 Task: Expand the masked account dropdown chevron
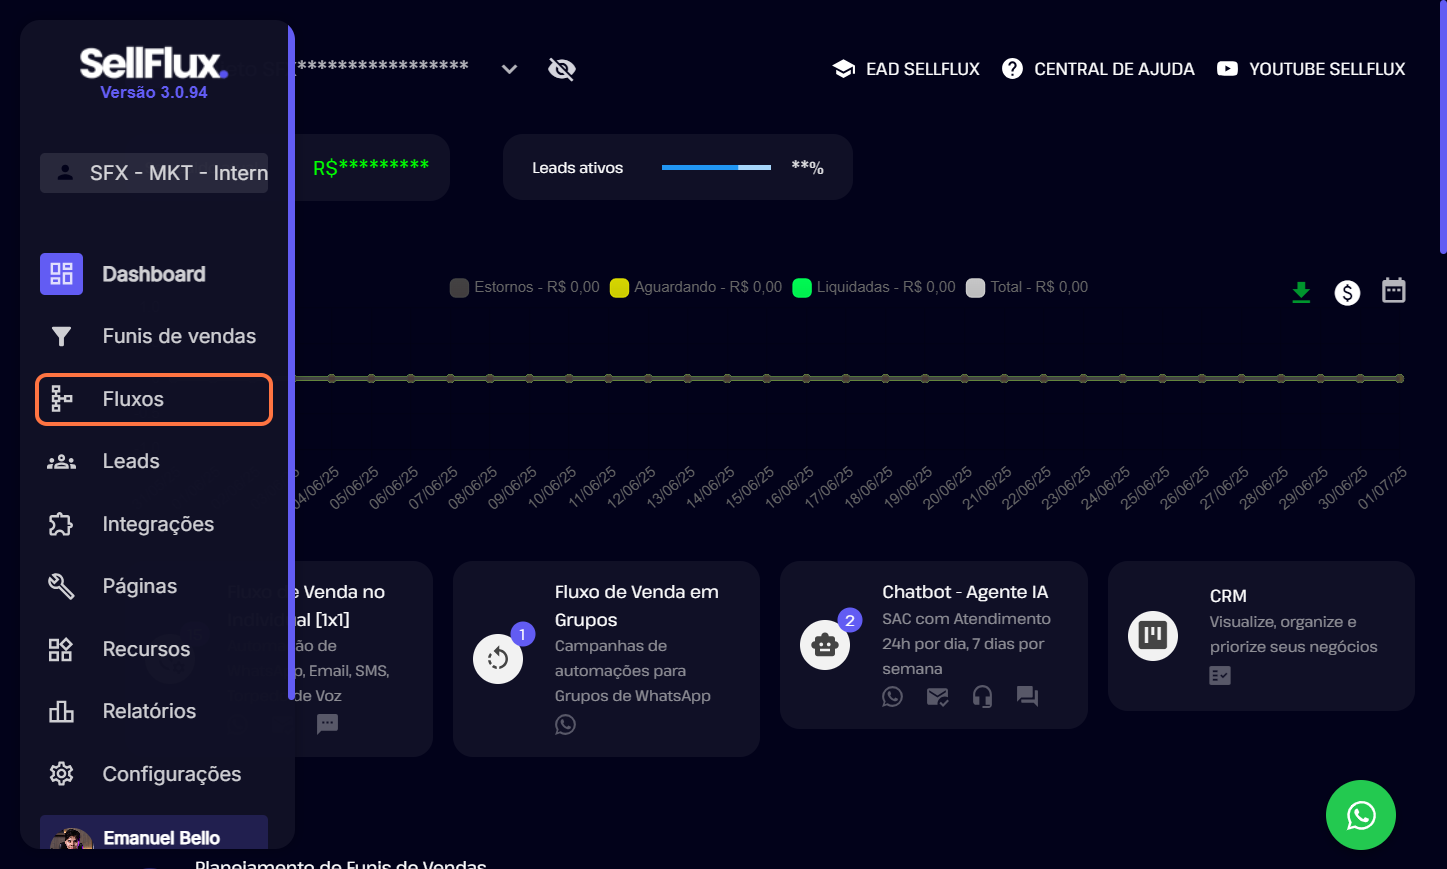(x=509, y=69)
